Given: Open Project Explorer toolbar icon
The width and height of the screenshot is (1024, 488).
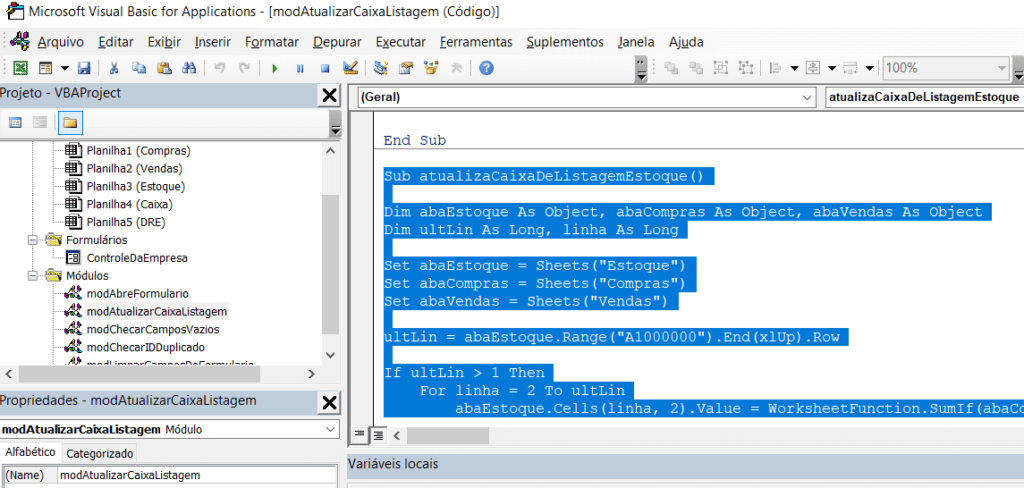Looking at the screenshot, I should [x=381, y=68].
